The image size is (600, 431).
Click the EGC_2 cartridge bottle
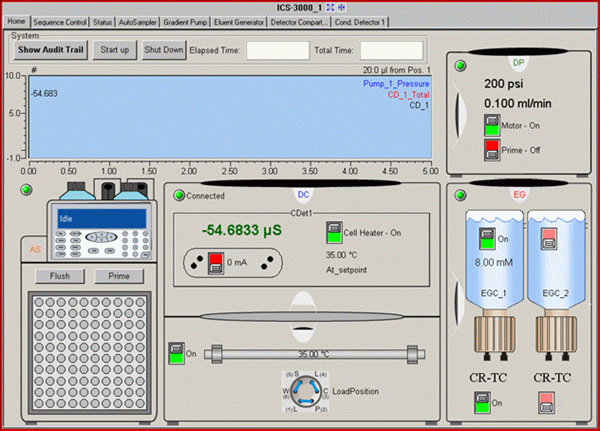point(556,260)
